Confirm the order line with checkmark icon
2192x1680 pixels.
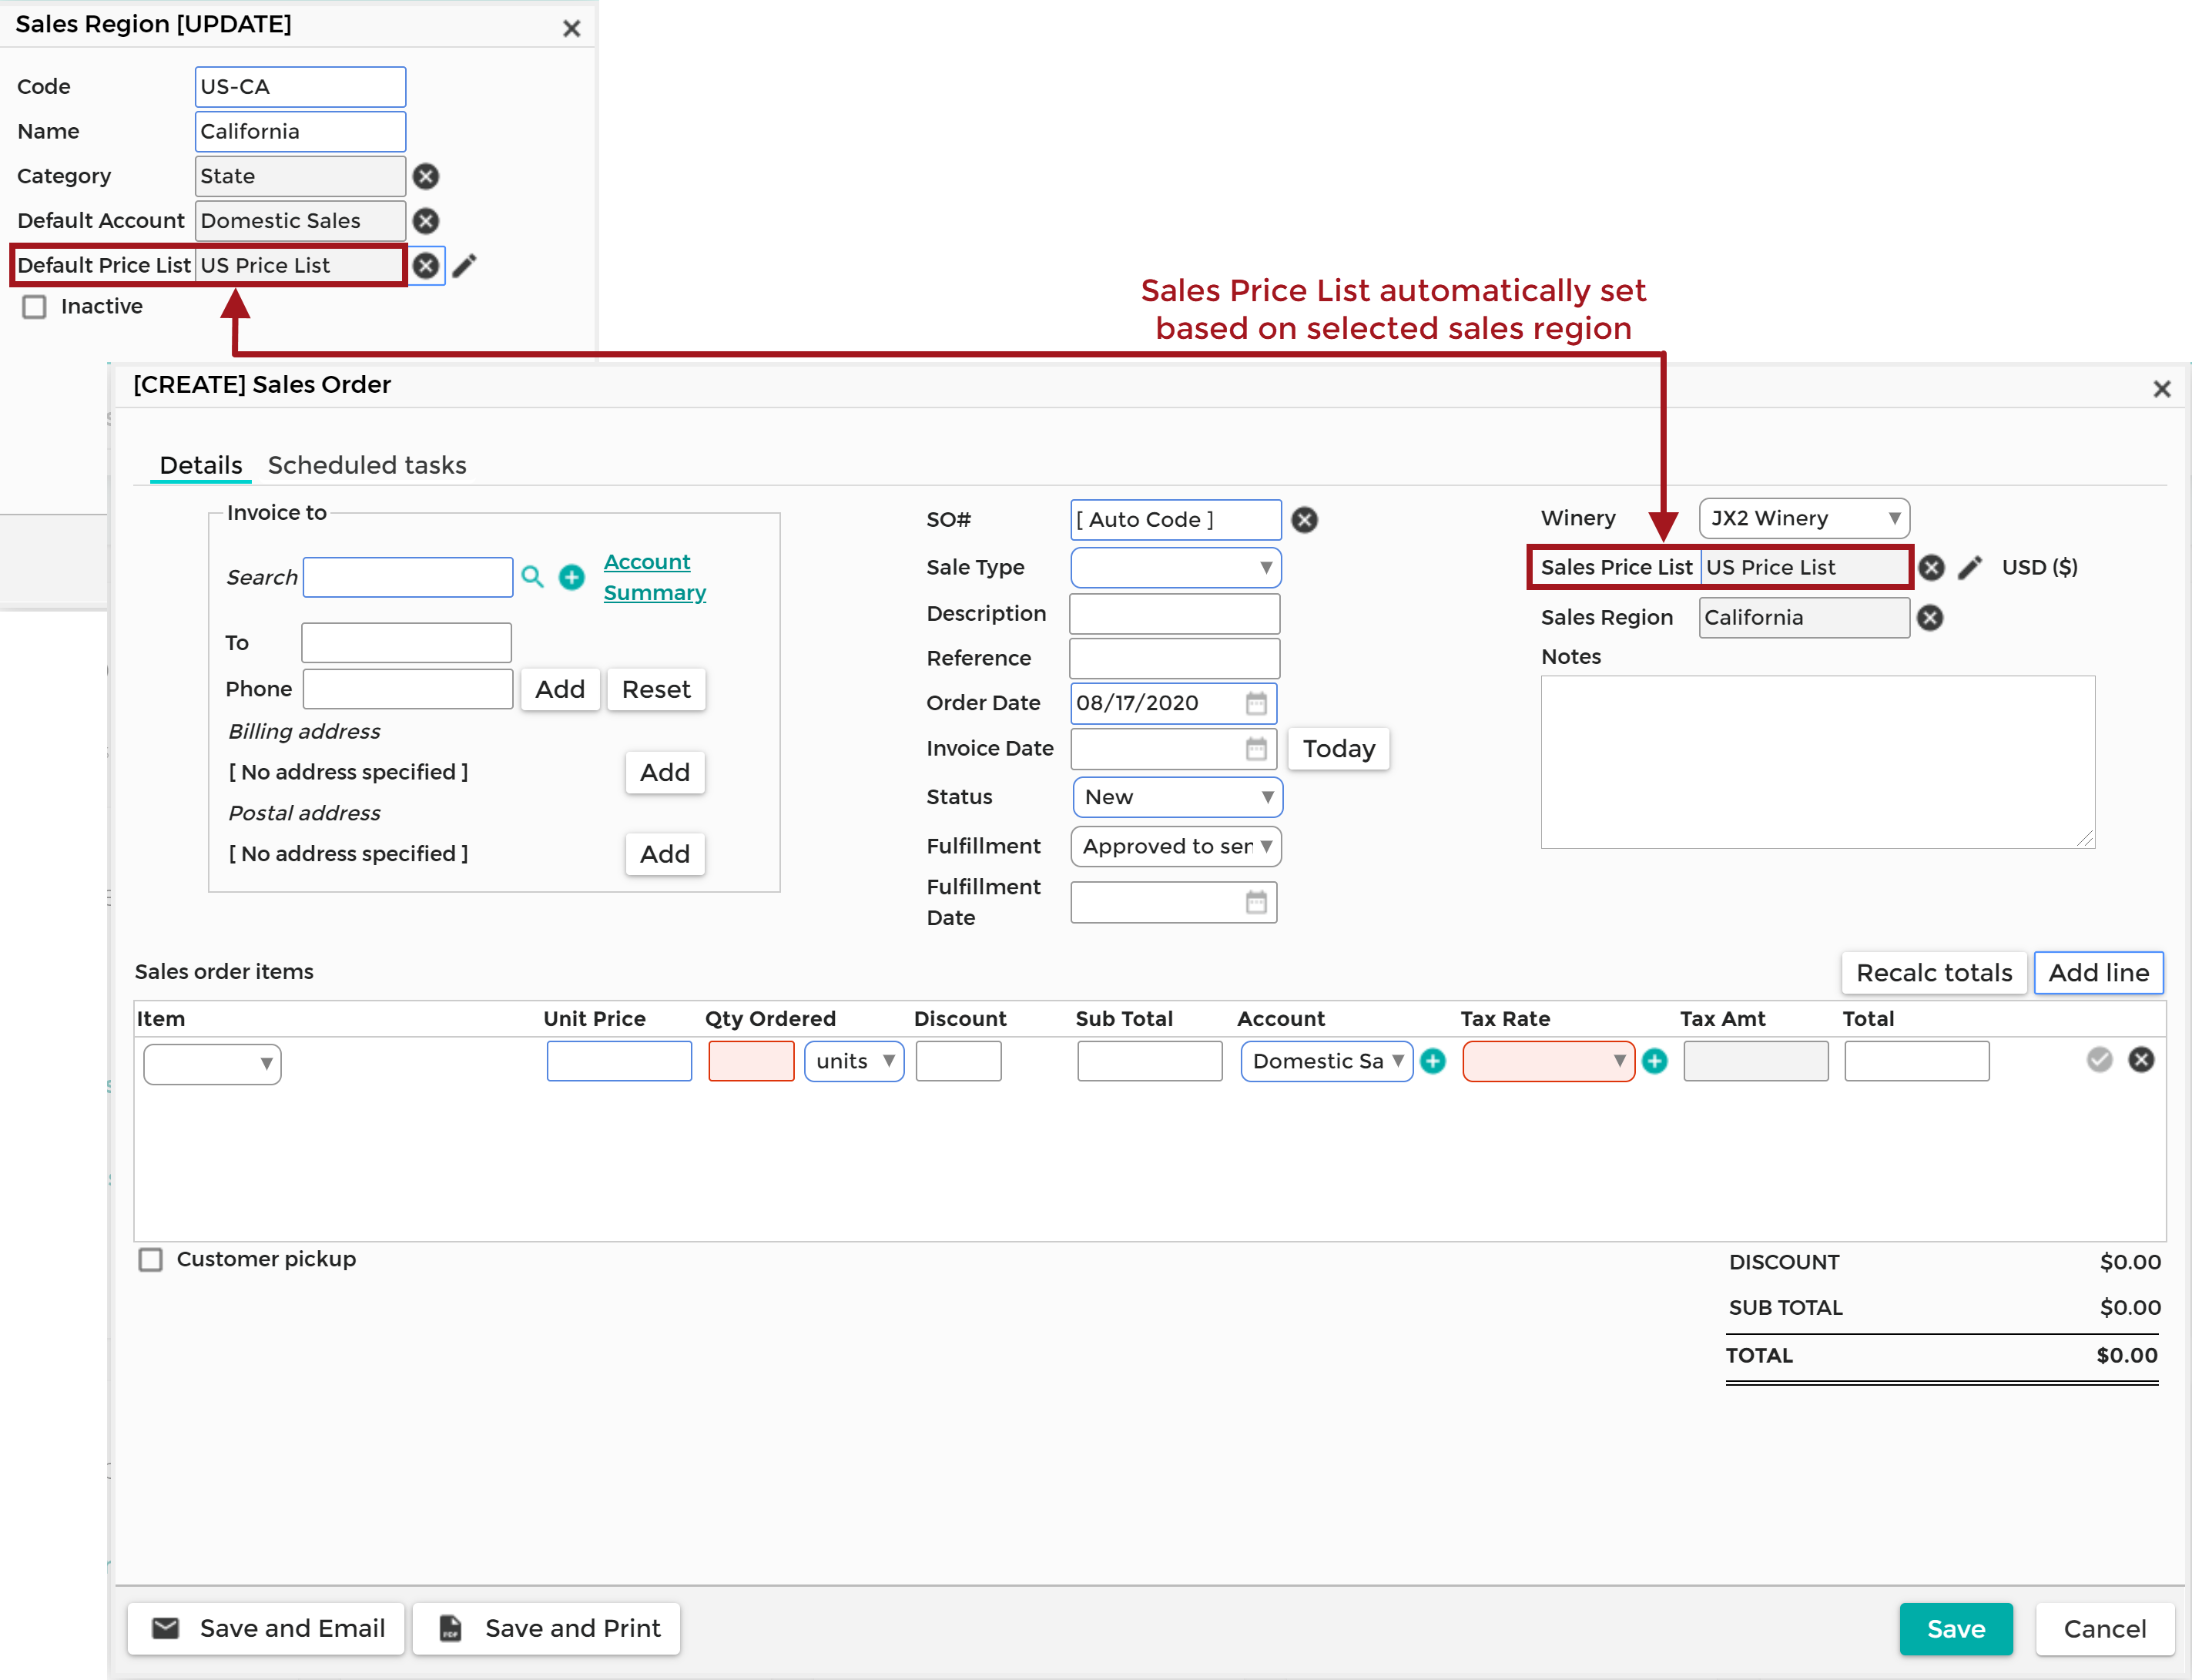pyautogui.click(x=2099, y=1060)
